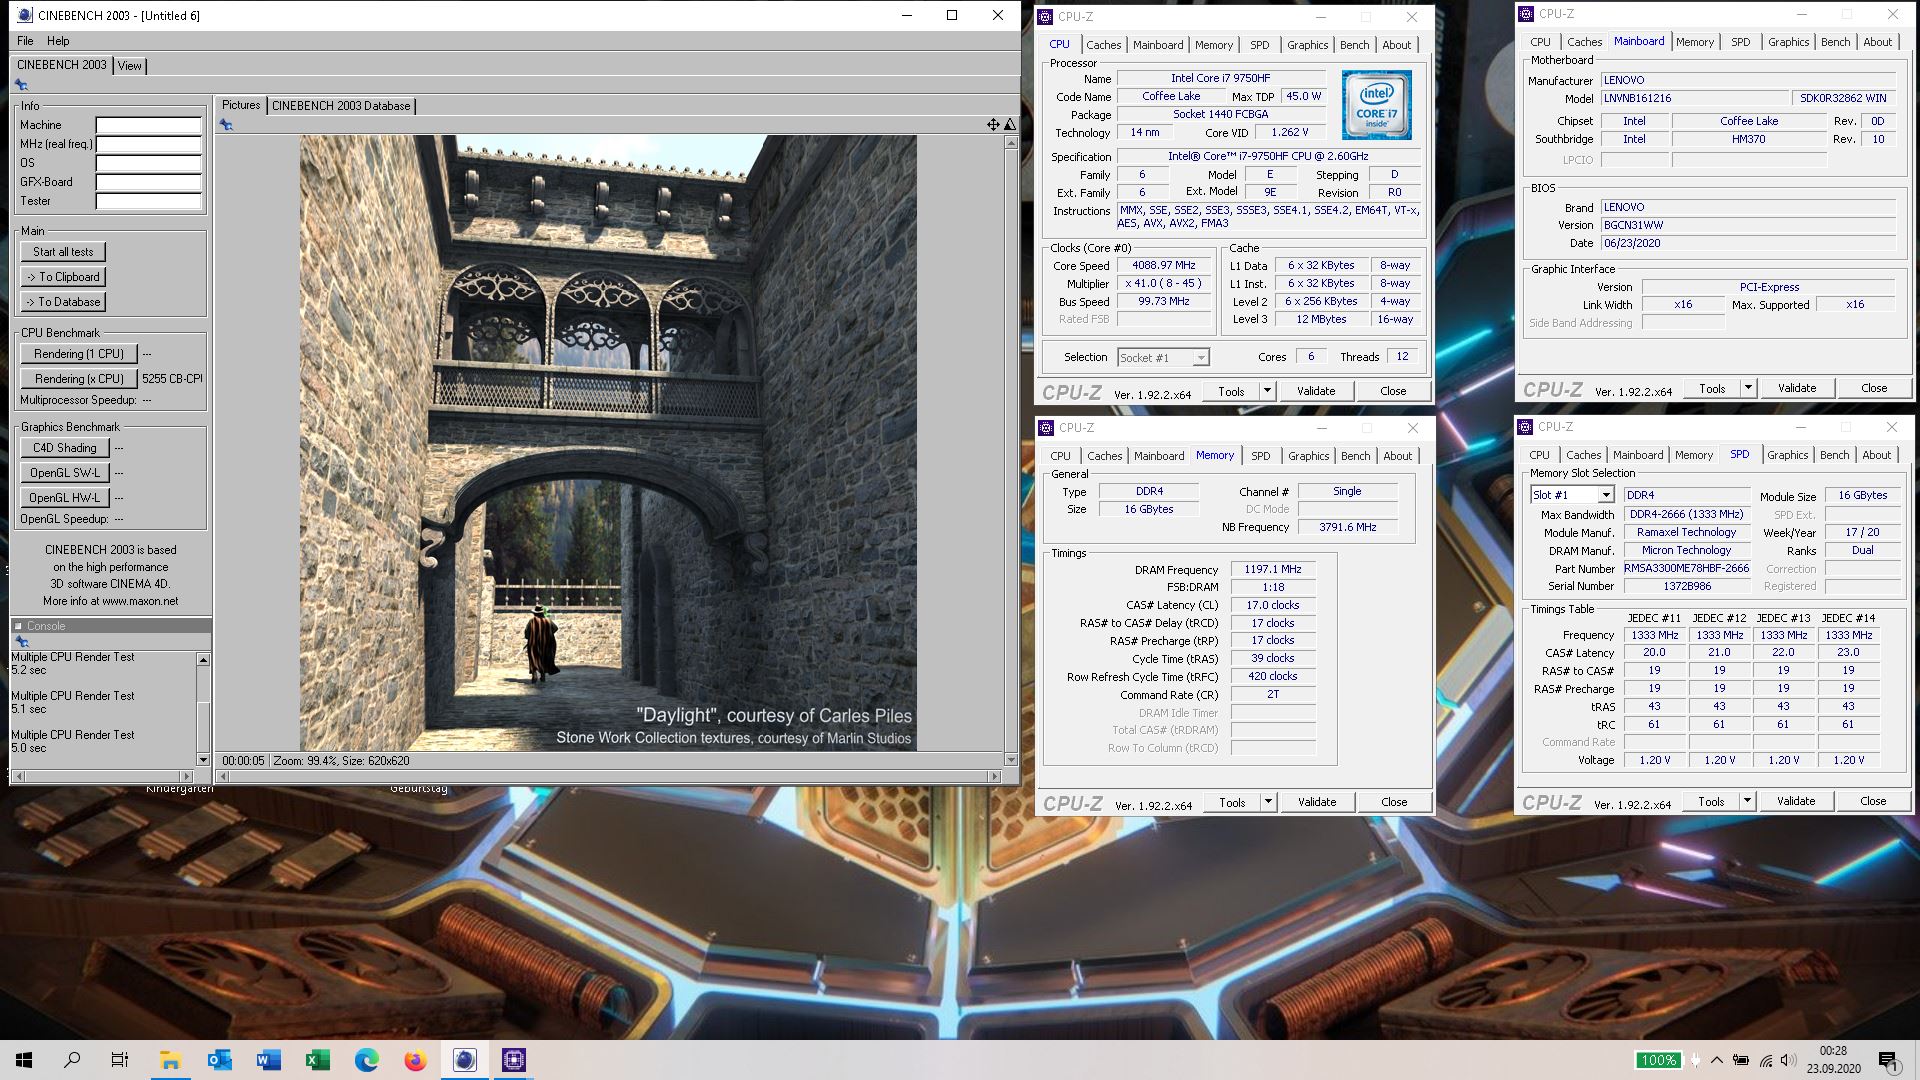The height and width of the screenshot is (1080, 1920).
Task: Click Tools button in SPD CPU-Z window
Action: point(1711,801)
